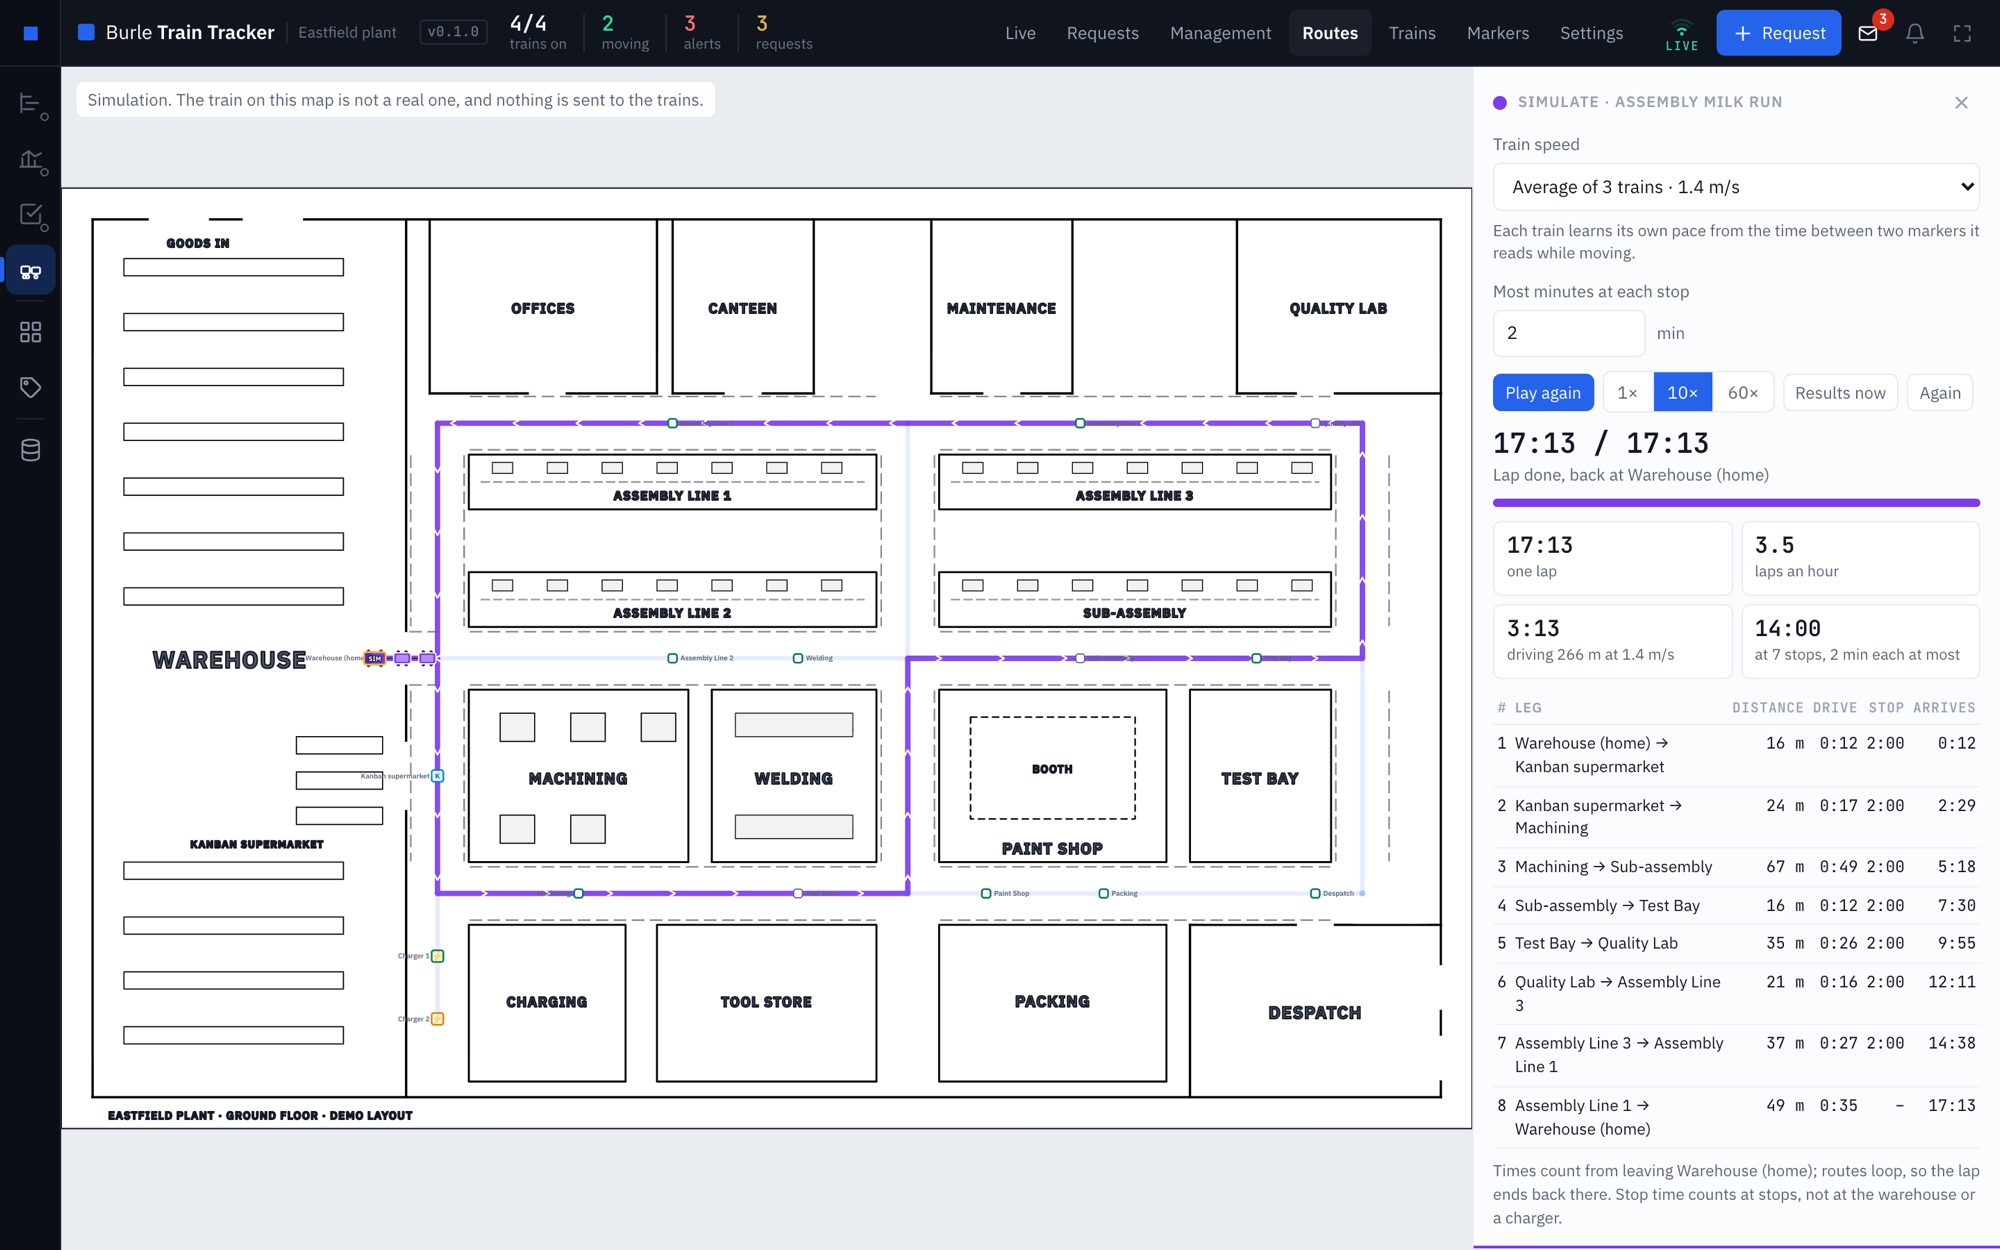Click the Charger 1 marker on map
This screenshot has width=2000, height=1250.
[x=437, y=956]
